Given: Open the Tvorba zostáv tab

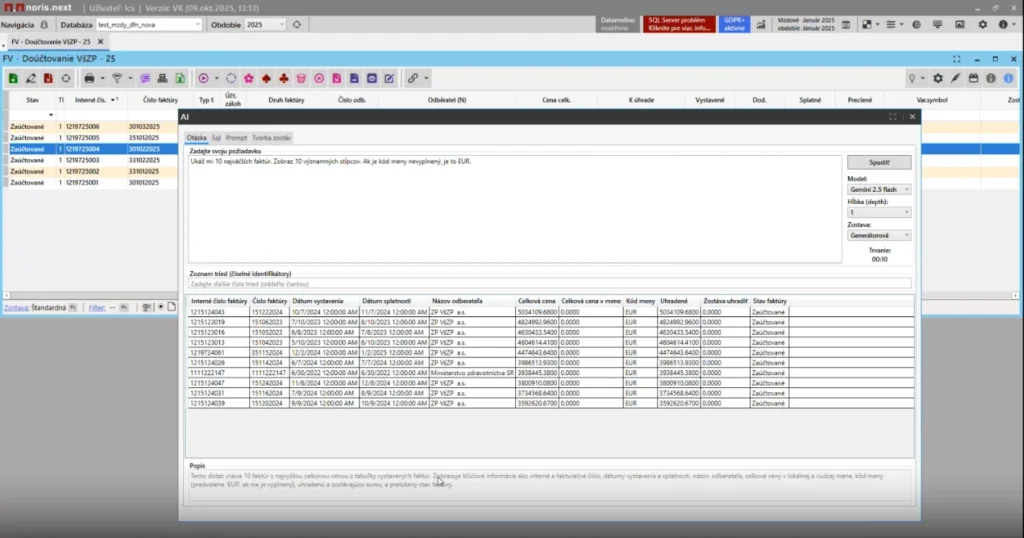Looking at the screenshot, I should point(271,137).
